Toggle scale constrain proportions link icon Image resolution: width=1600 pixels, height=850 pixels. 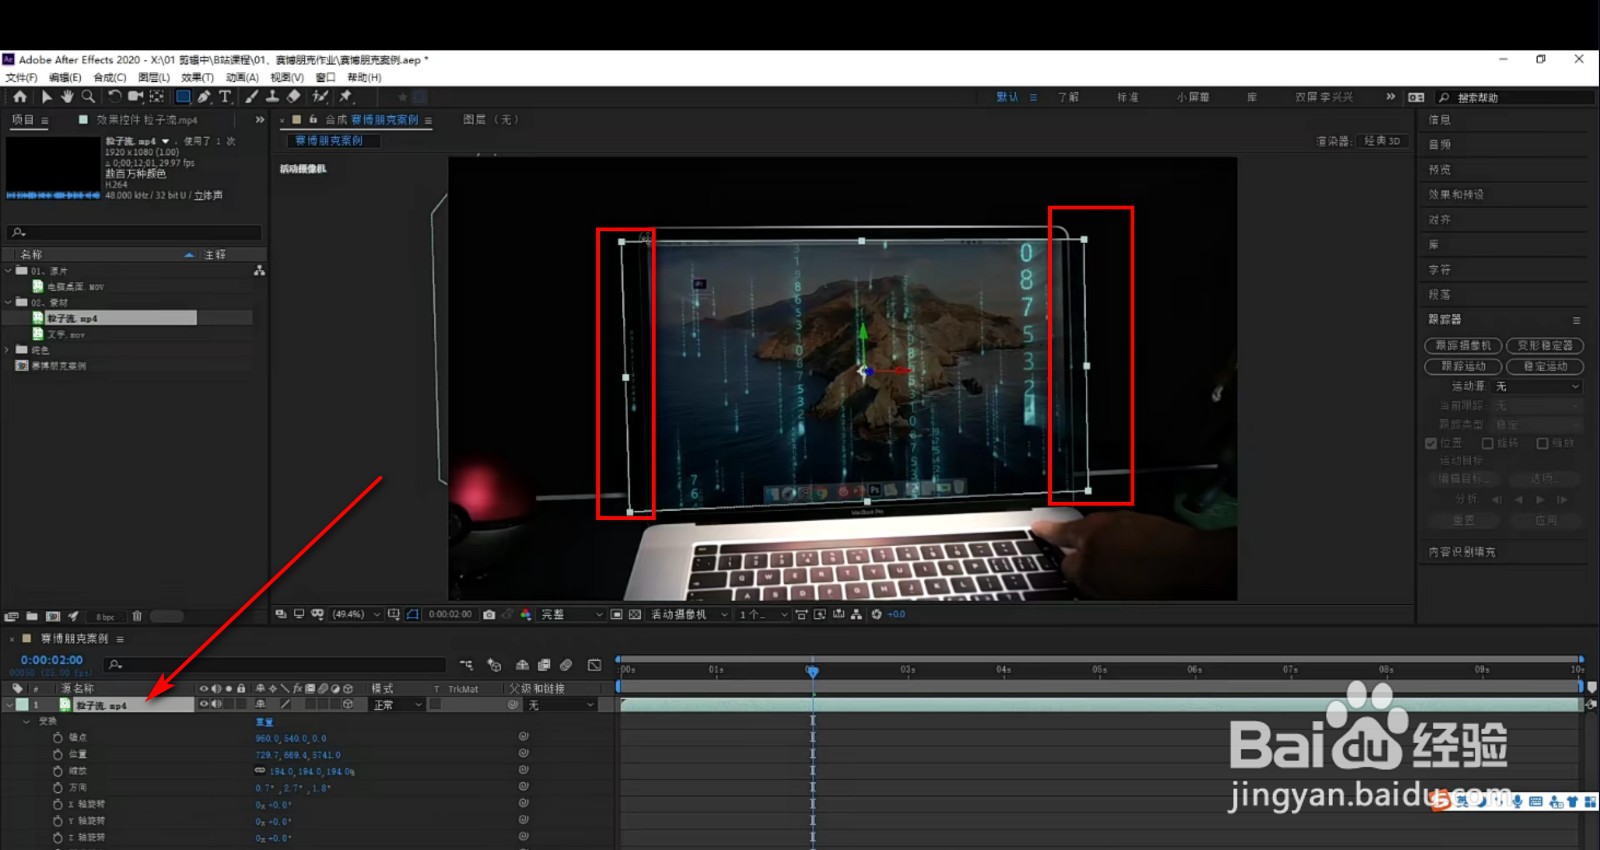[260, 771]
